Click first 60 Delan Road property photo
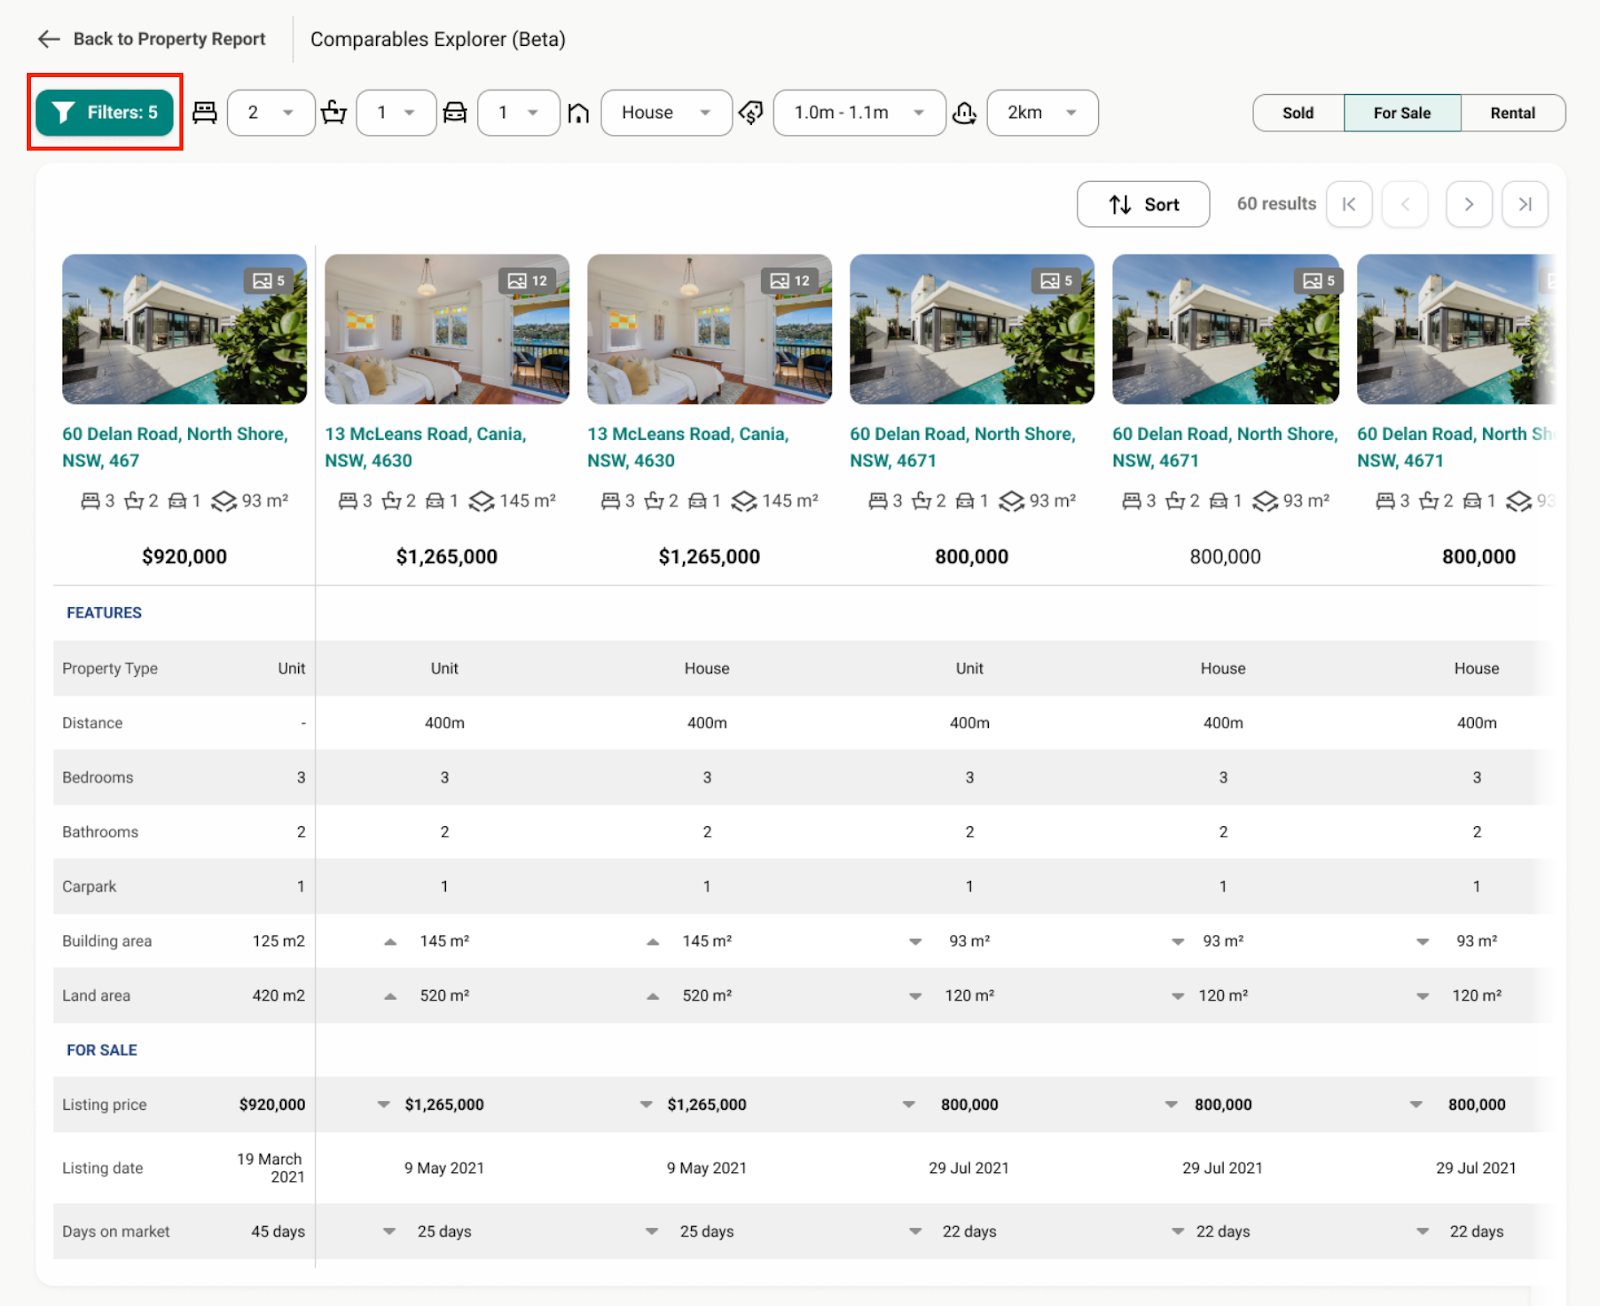This screenshot has width=1600, height=1306. pyautogui.click(x=184, y=329)
